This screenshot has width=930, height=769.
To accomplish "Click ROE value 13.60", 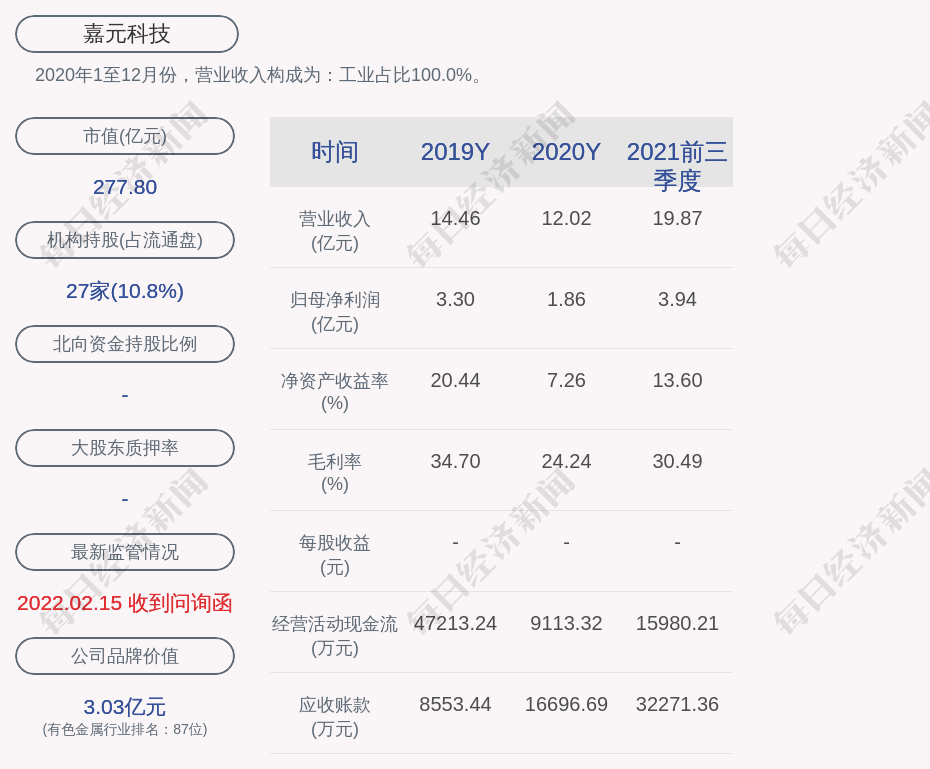I will 677,380.
